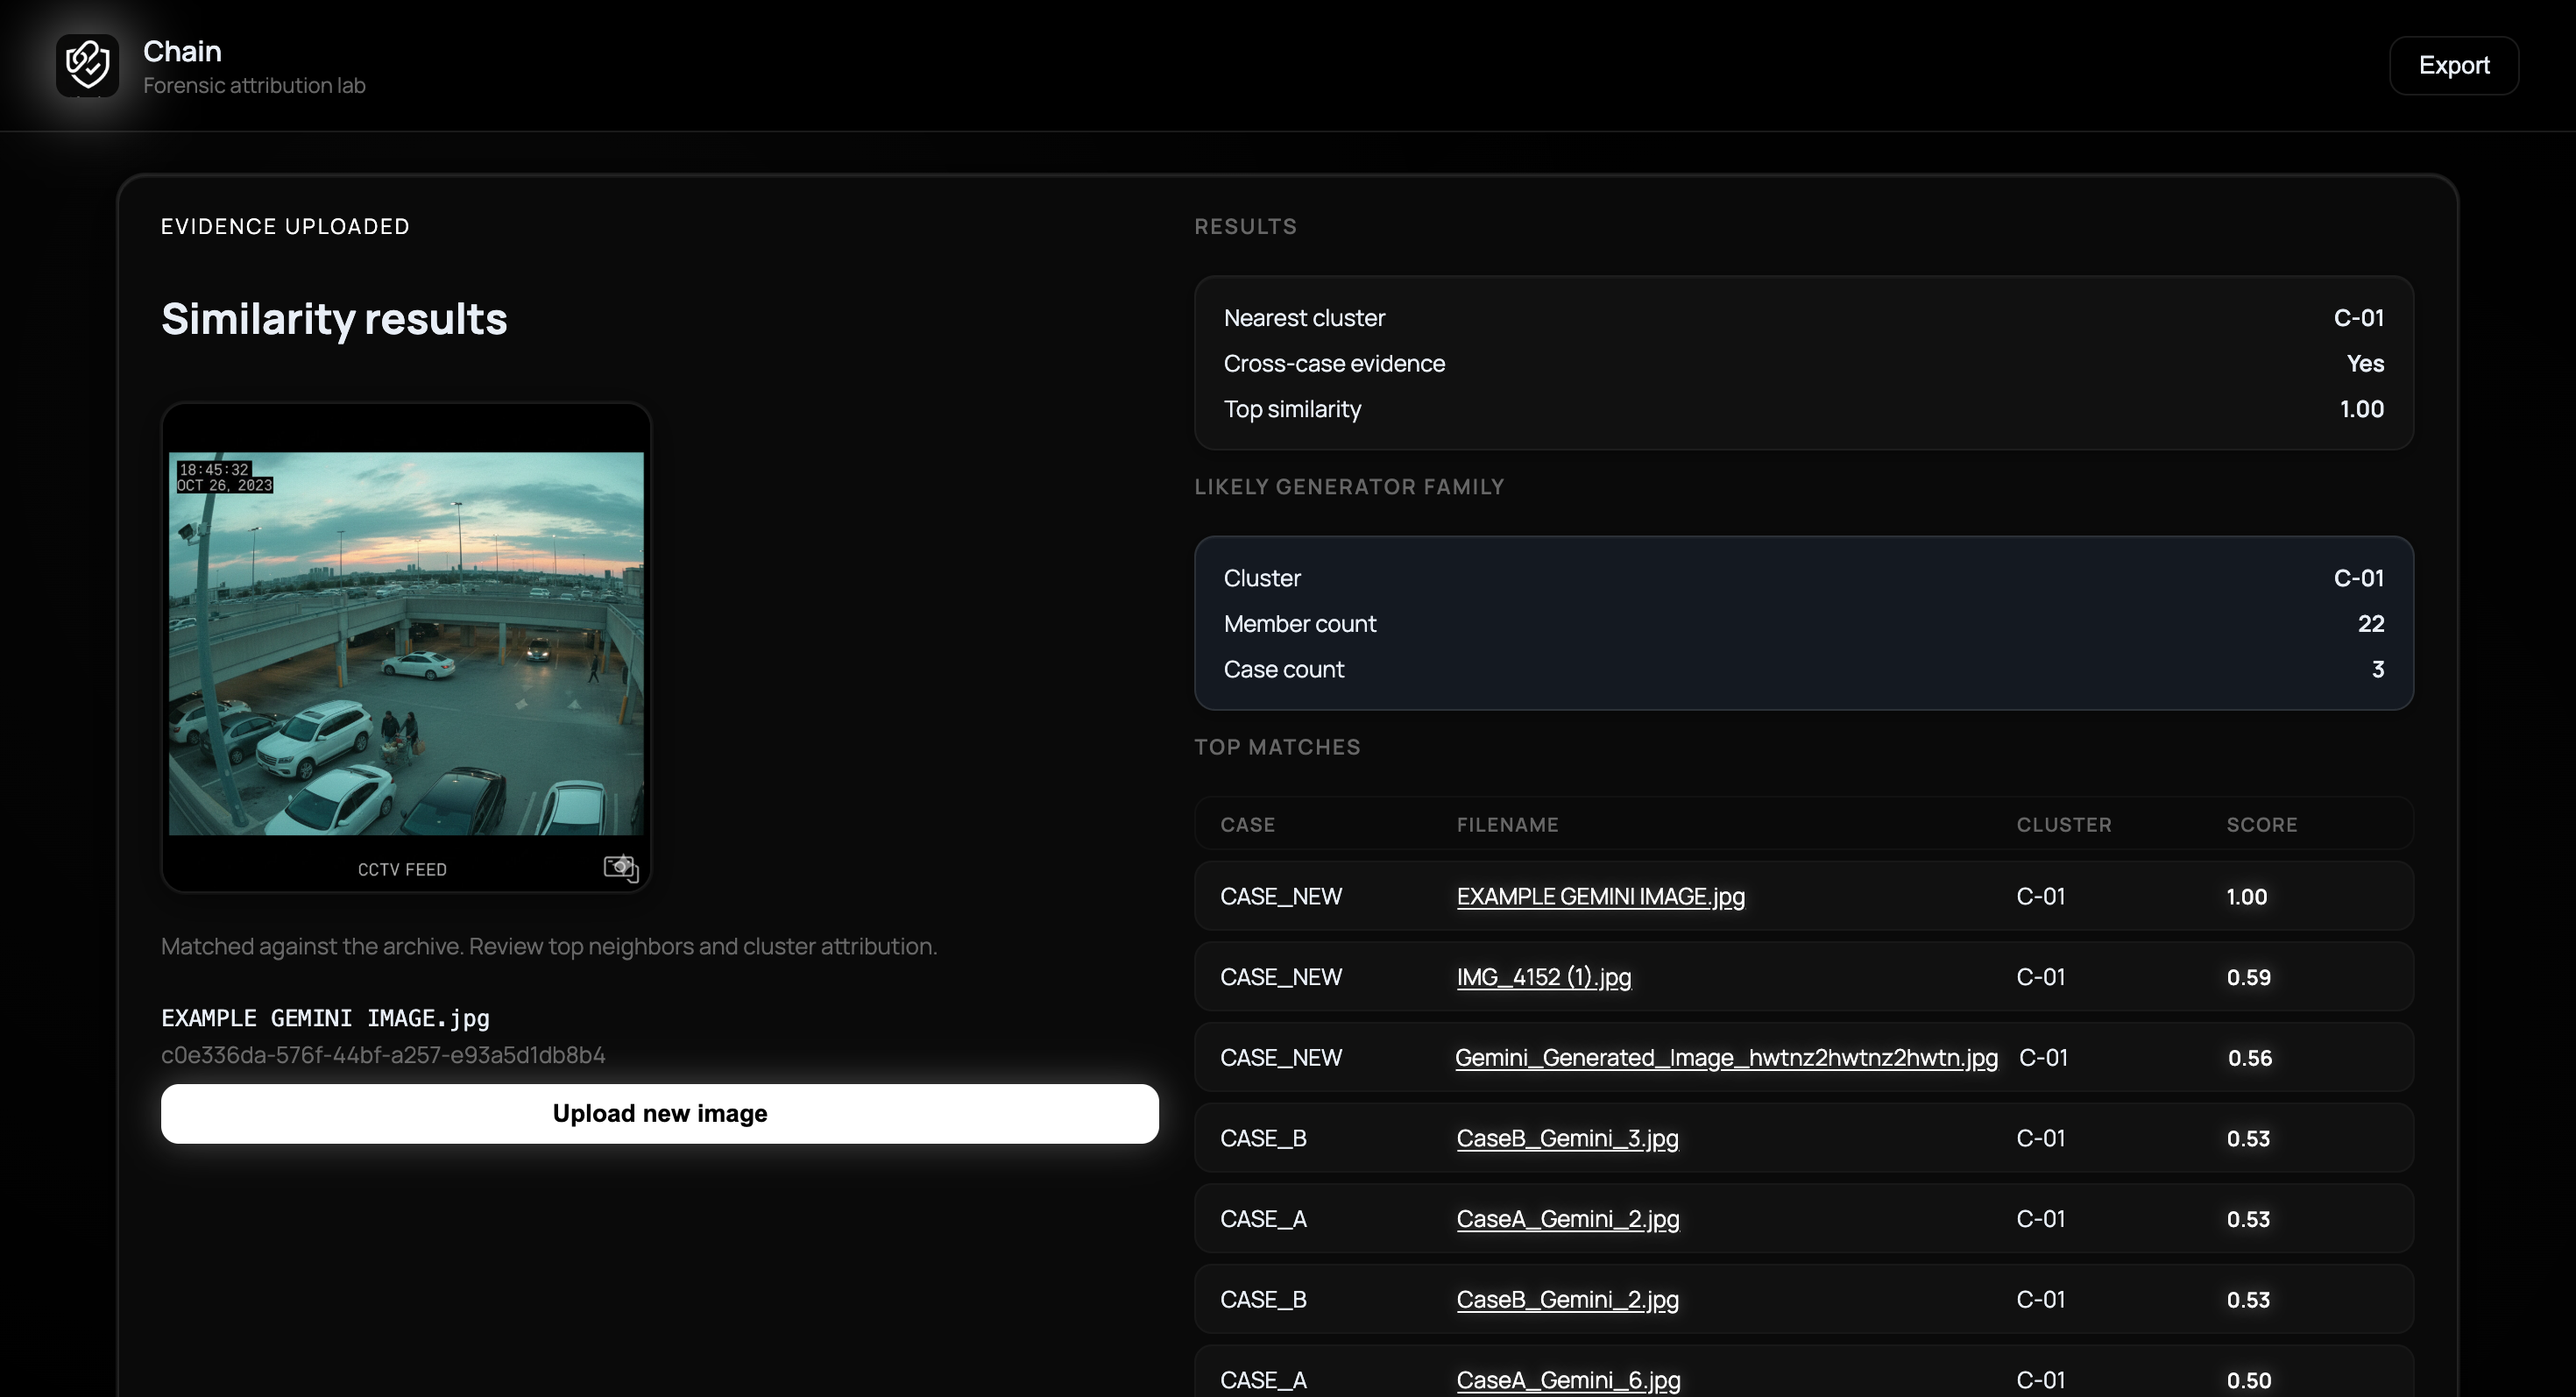The height and width of the screenshot is (1397, 2576).
Task: Open CaseB_Gemini_2.jpg link
Action: click(x=1567, y=1299)
